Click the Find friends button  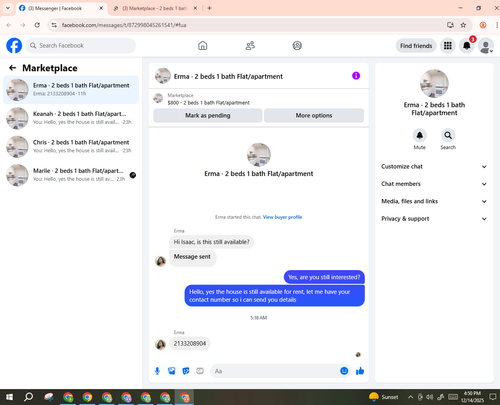(x=416, y=46)
